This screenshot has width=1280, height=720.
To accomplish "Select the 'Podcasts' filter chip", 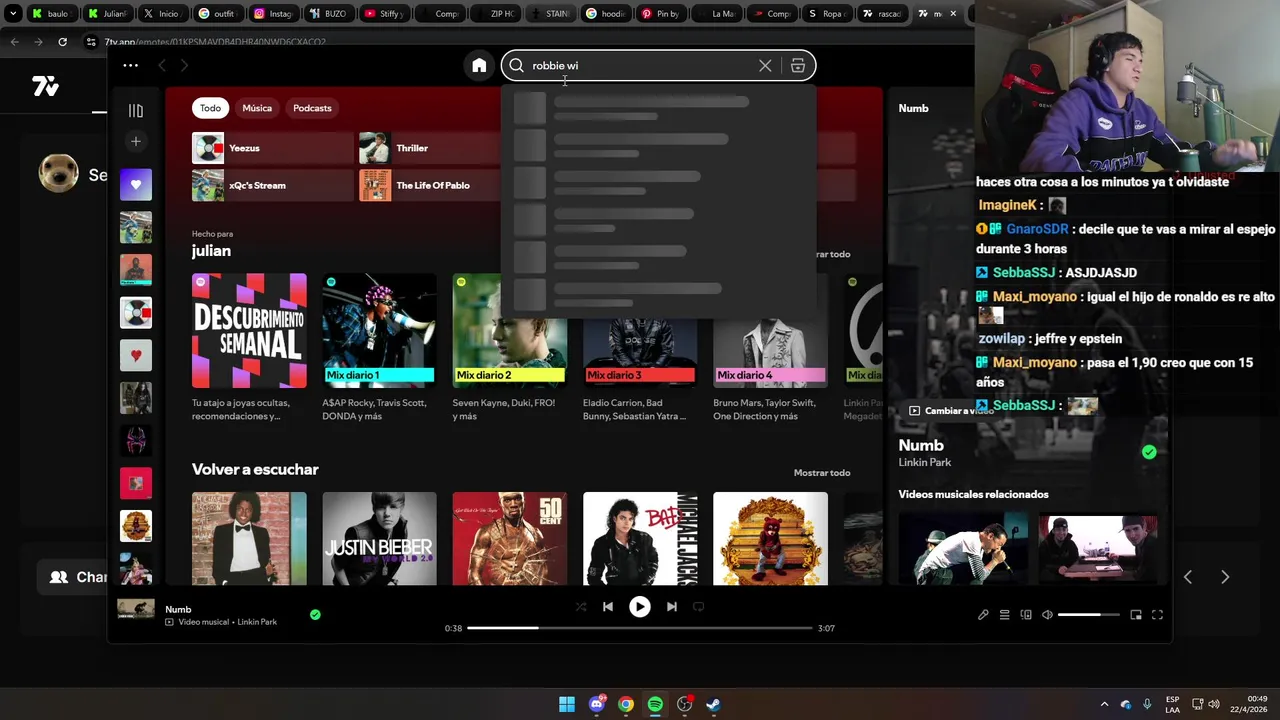I will tap(312, 108).
